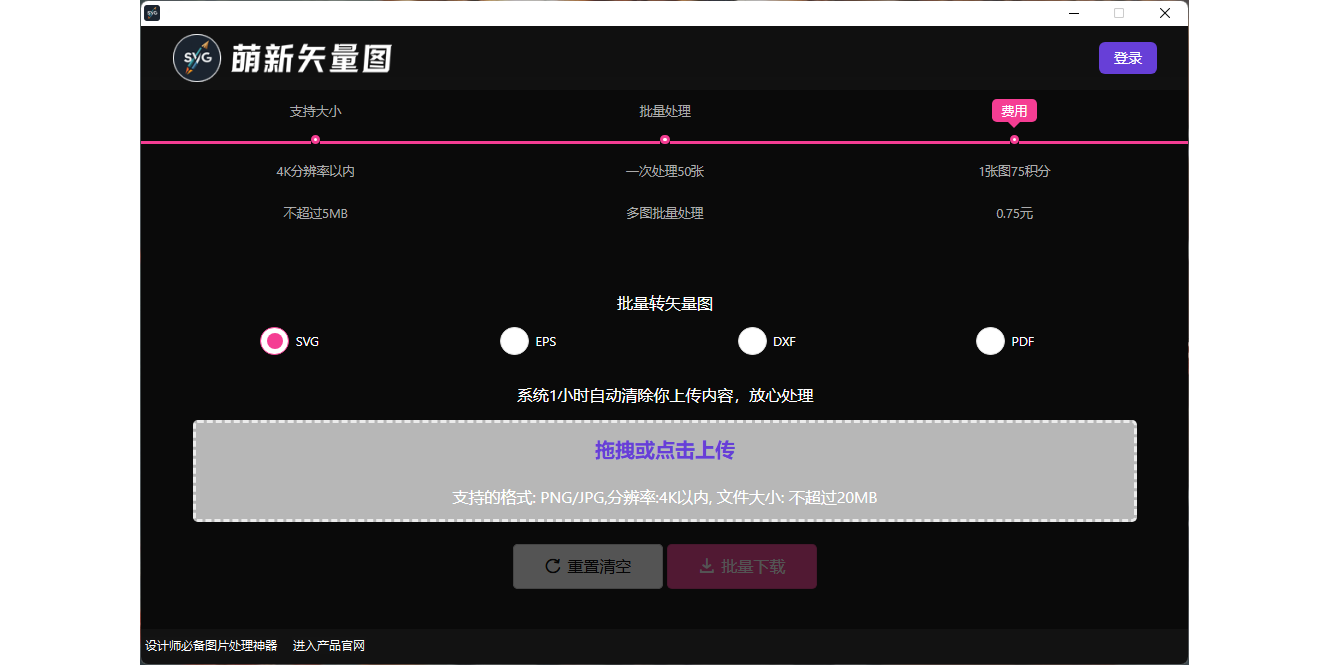Click the app icon in the title bar
This screenshot has width=1330, height=665.
click(151, 12)
